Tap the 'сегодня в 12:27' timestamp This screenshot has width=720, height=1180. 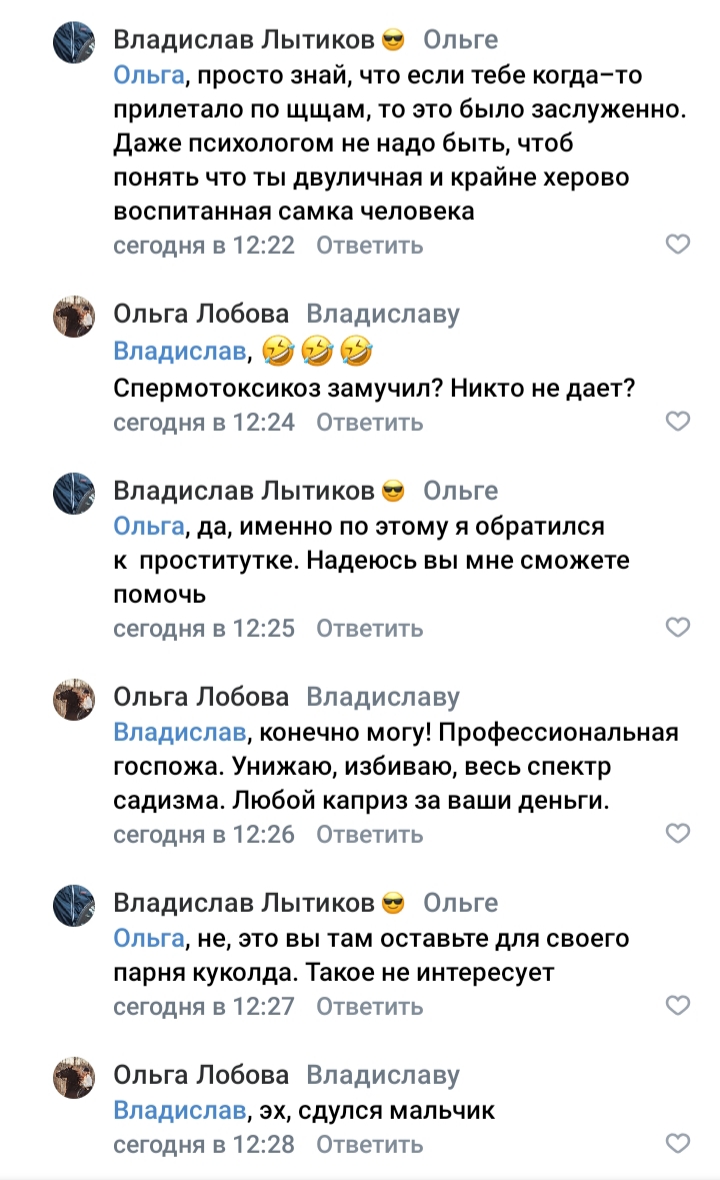coord(204,1006)
